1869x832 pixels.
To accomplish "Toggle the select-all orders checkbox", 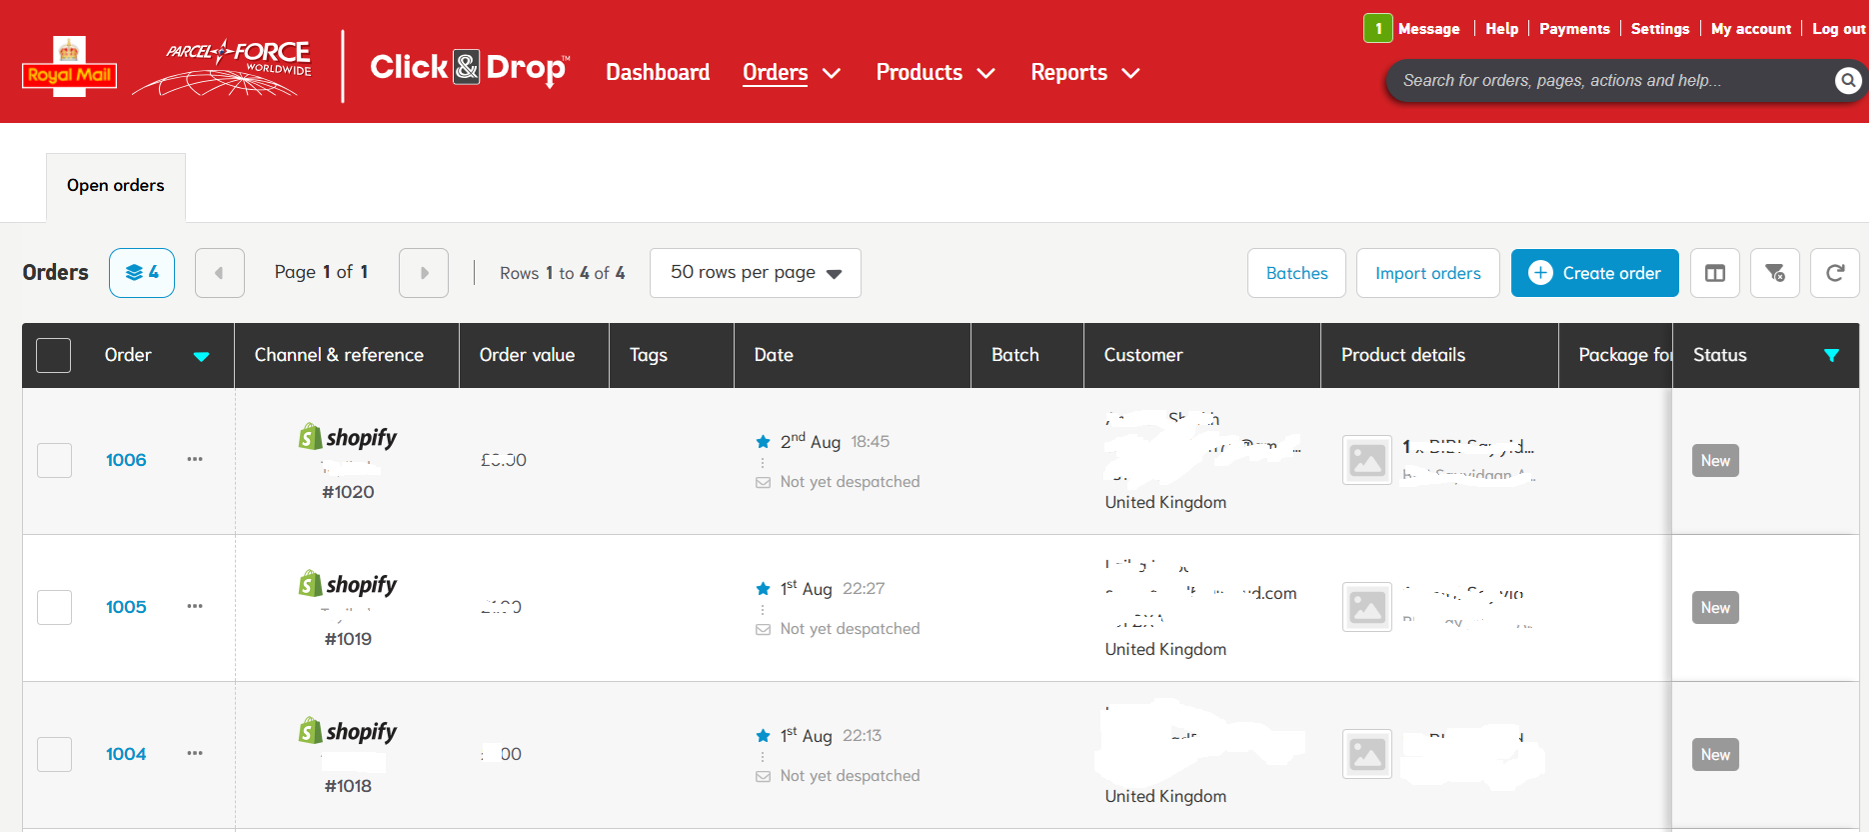I will 54,355.
